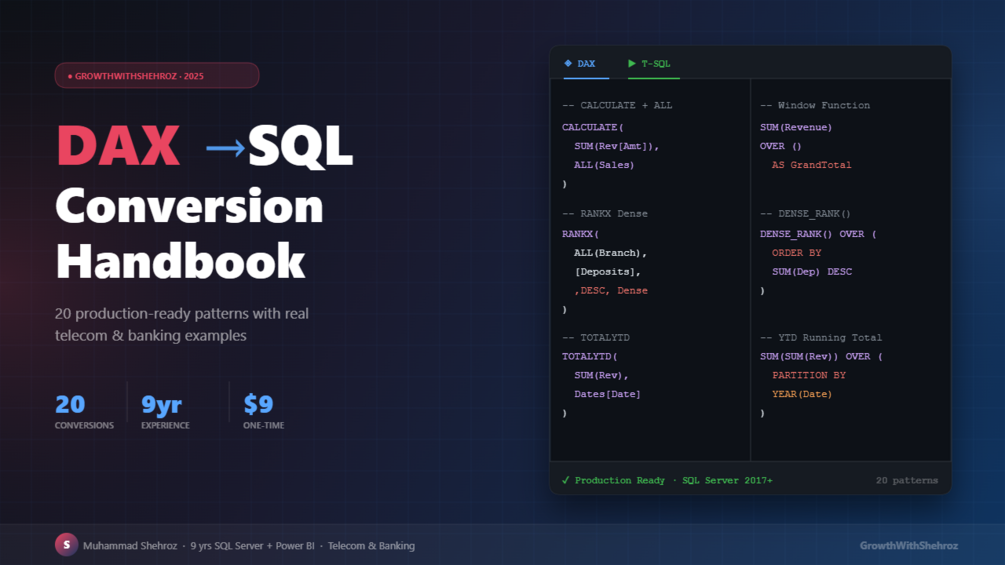Click the 'SUM(SUM(Rev)) OVER (' code line

click(x=821, y=356)
